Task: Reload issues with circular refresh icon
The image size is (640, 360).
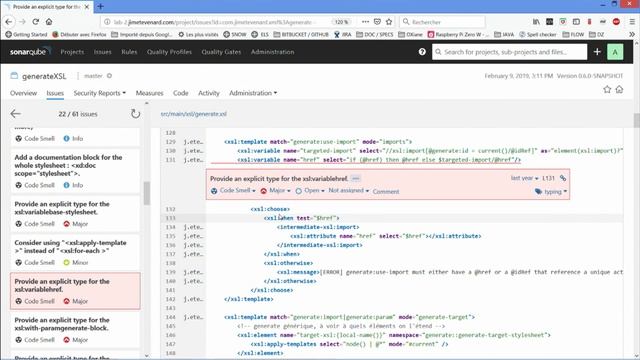Action: tap(135, 114)
